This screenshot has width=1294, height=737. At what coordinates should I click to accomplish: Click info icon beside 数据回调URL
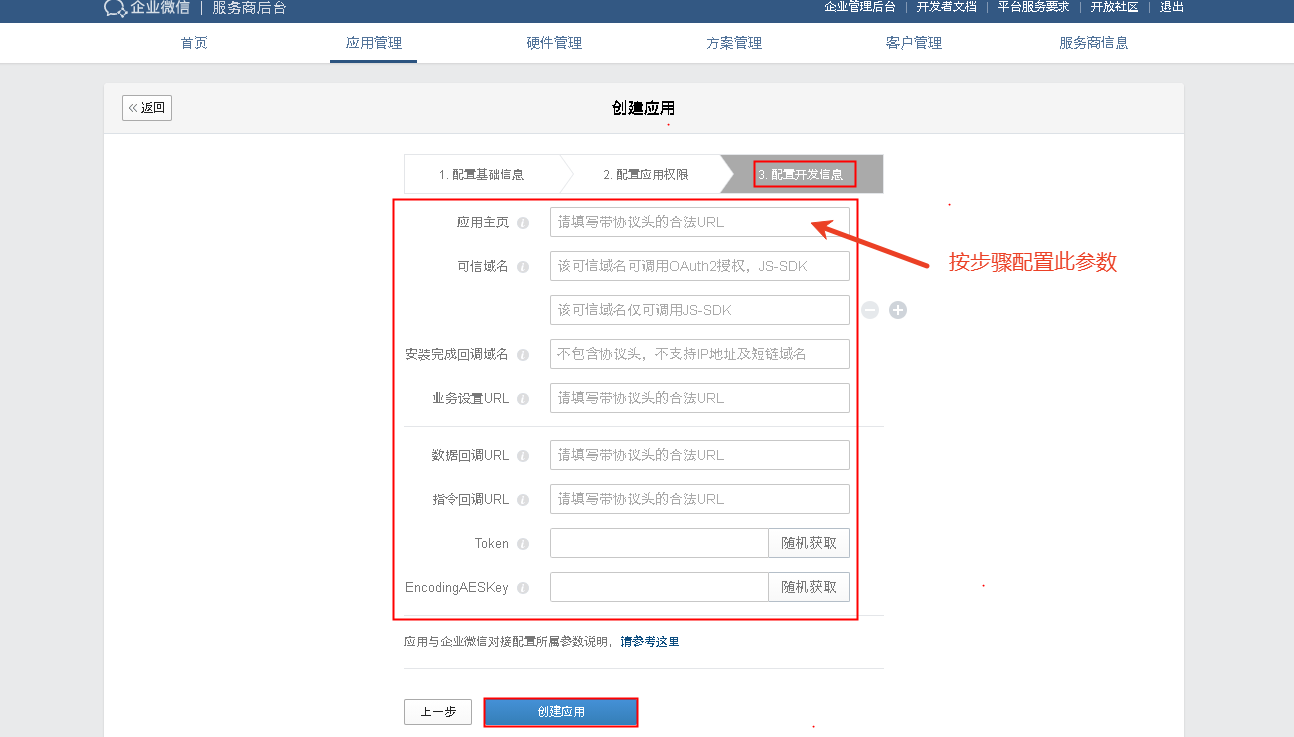(523, 456)
